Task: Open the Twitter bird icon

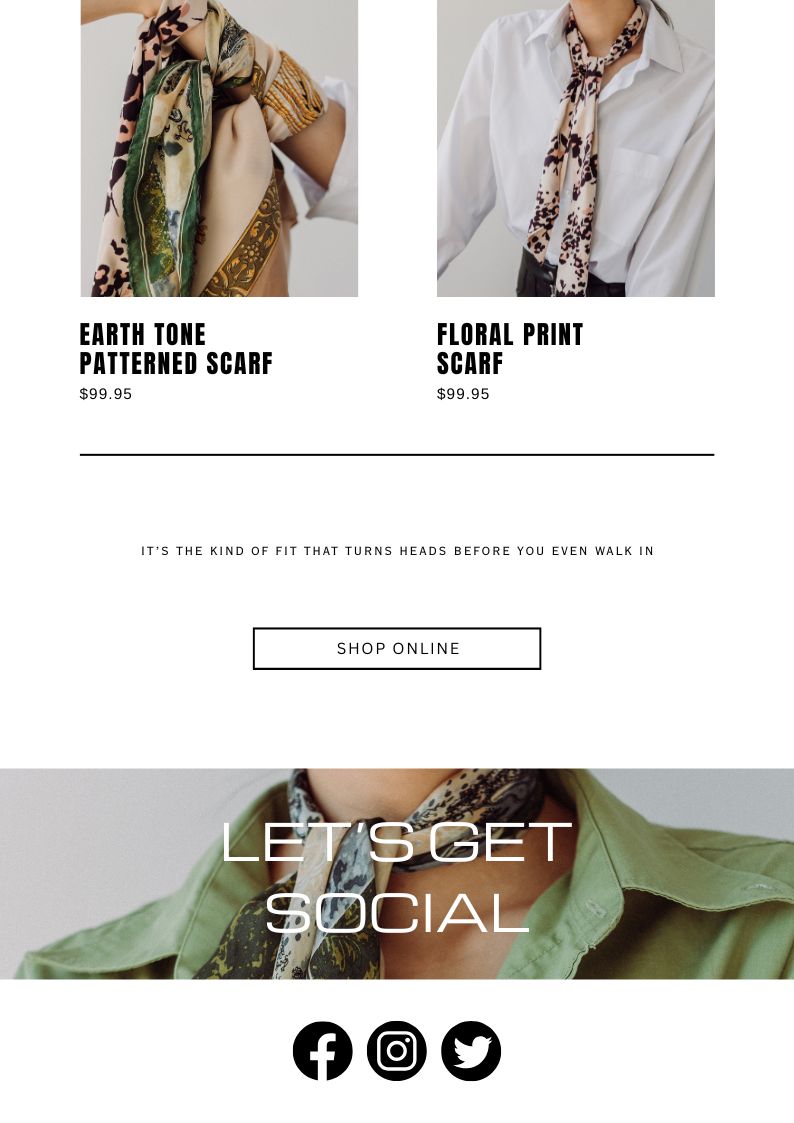Action: (471, 1051)
